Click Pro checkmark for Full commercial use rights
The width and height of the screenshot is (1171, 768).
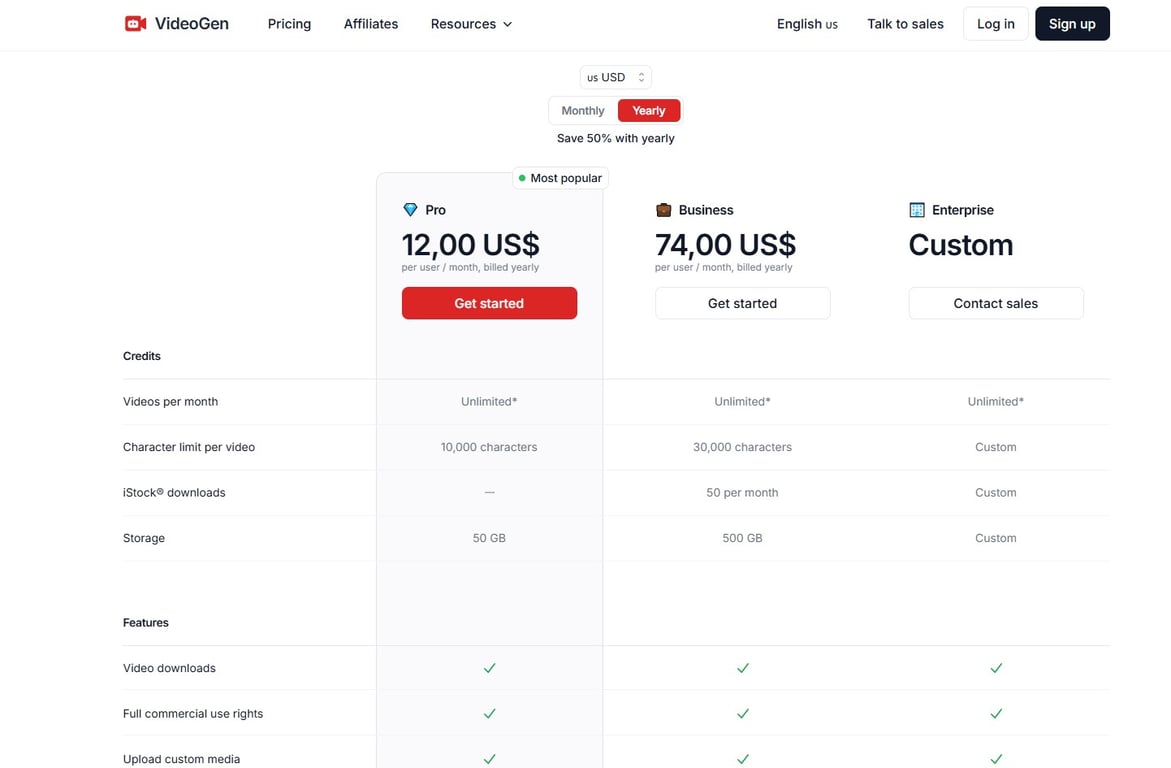click(x=489, y=713)
